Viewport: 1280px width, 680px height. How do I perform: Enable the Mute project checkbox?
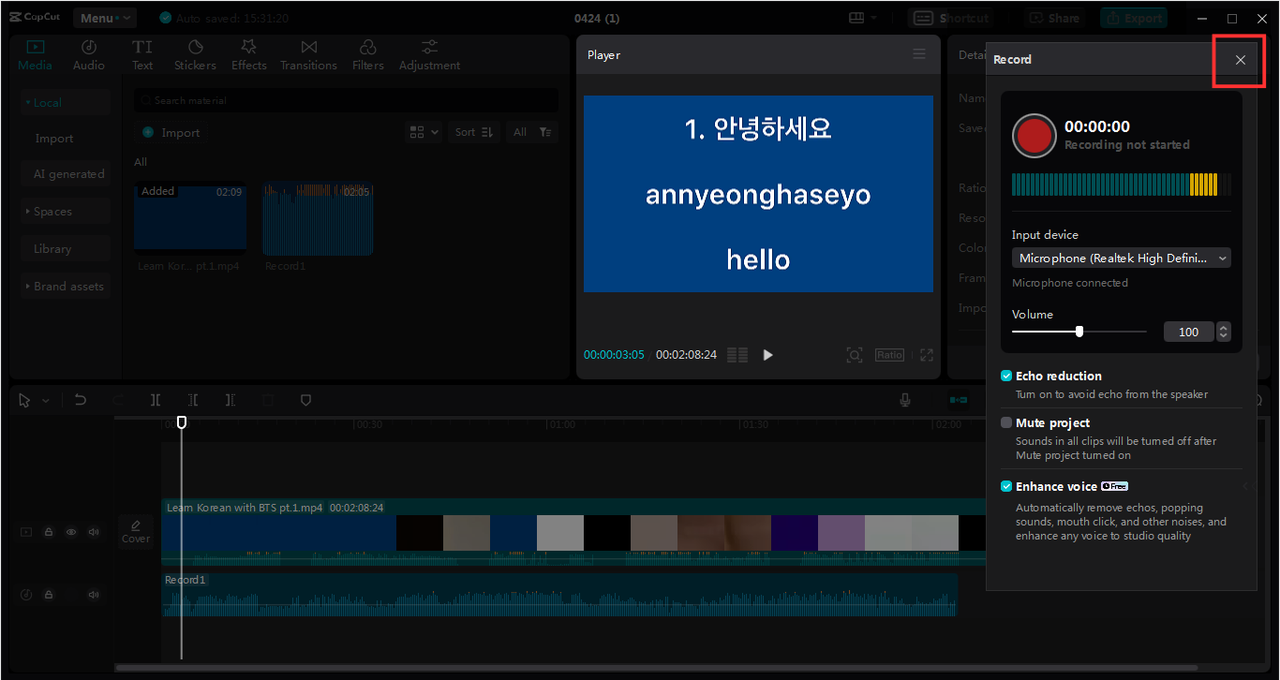[x=1006, y=423]
